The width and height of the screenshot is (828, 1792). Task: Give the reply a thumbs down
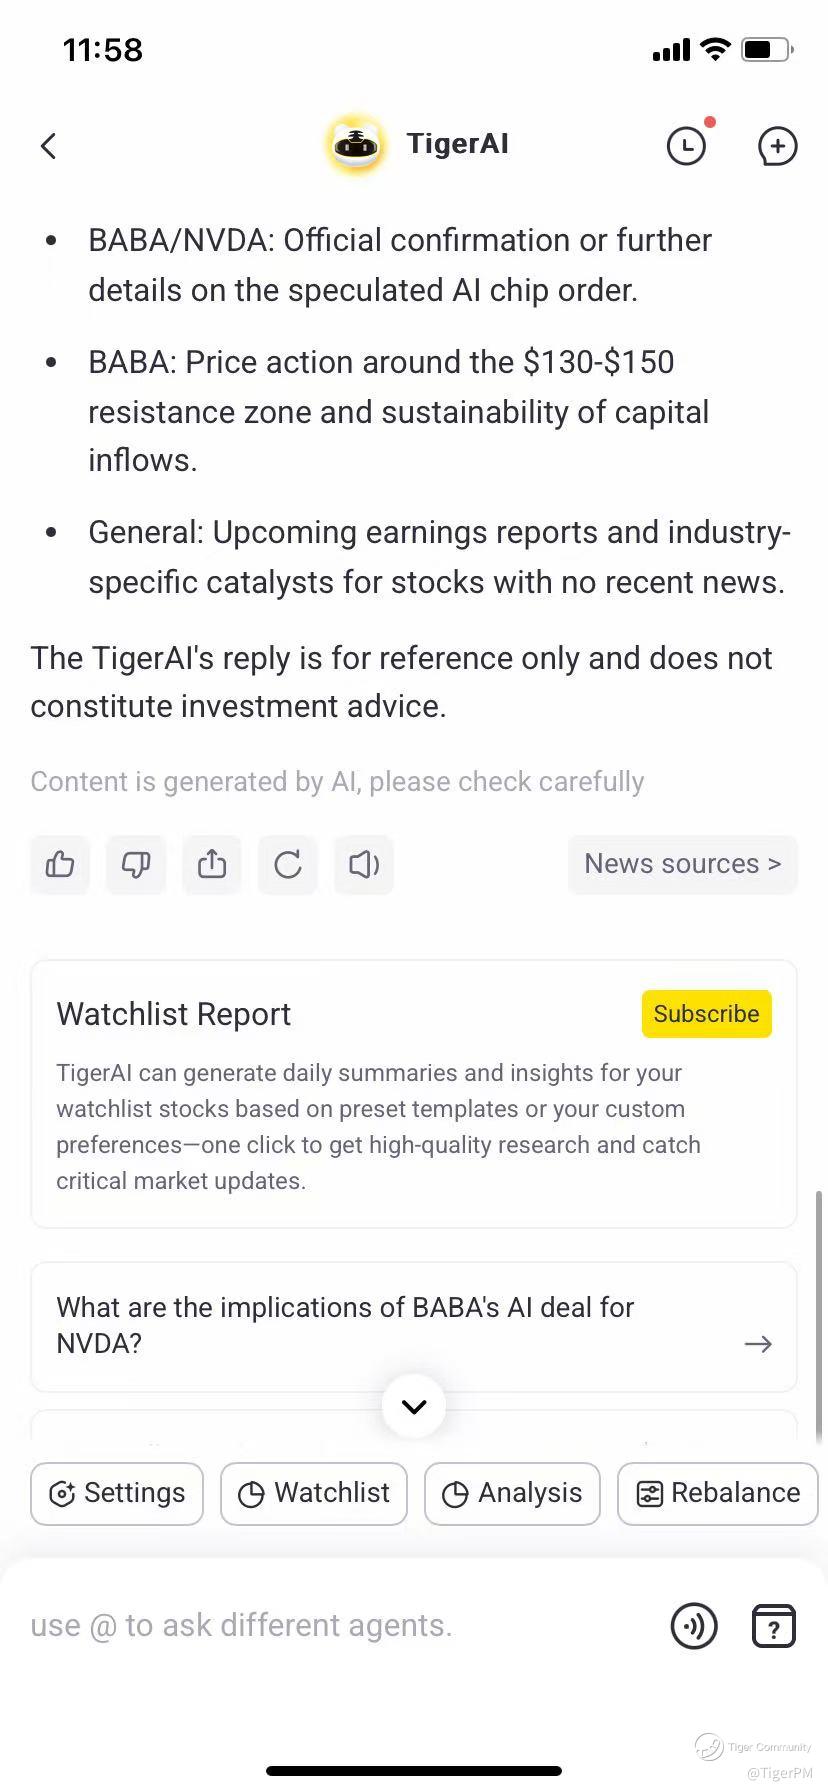coord(136,864)
